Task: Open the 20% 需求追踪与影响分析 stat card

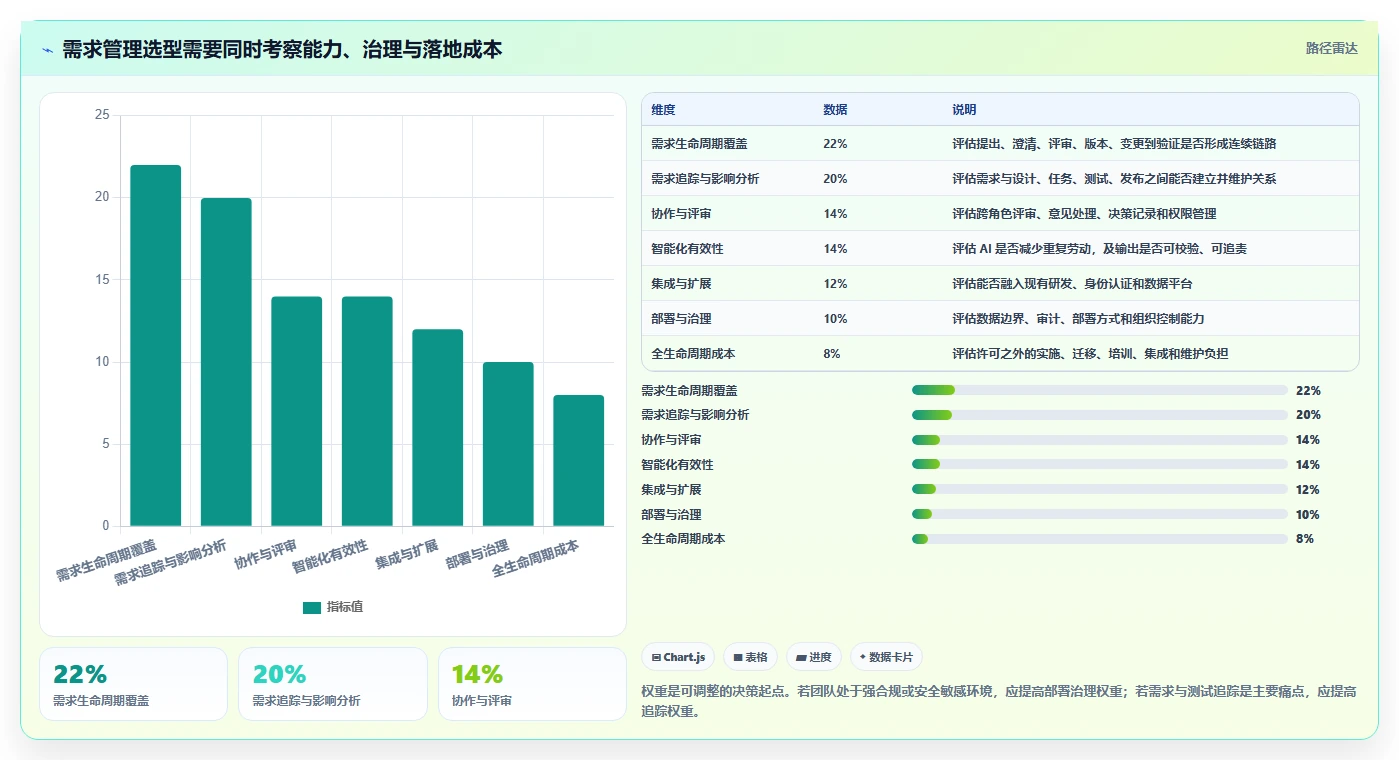Action: pos(332,684)
